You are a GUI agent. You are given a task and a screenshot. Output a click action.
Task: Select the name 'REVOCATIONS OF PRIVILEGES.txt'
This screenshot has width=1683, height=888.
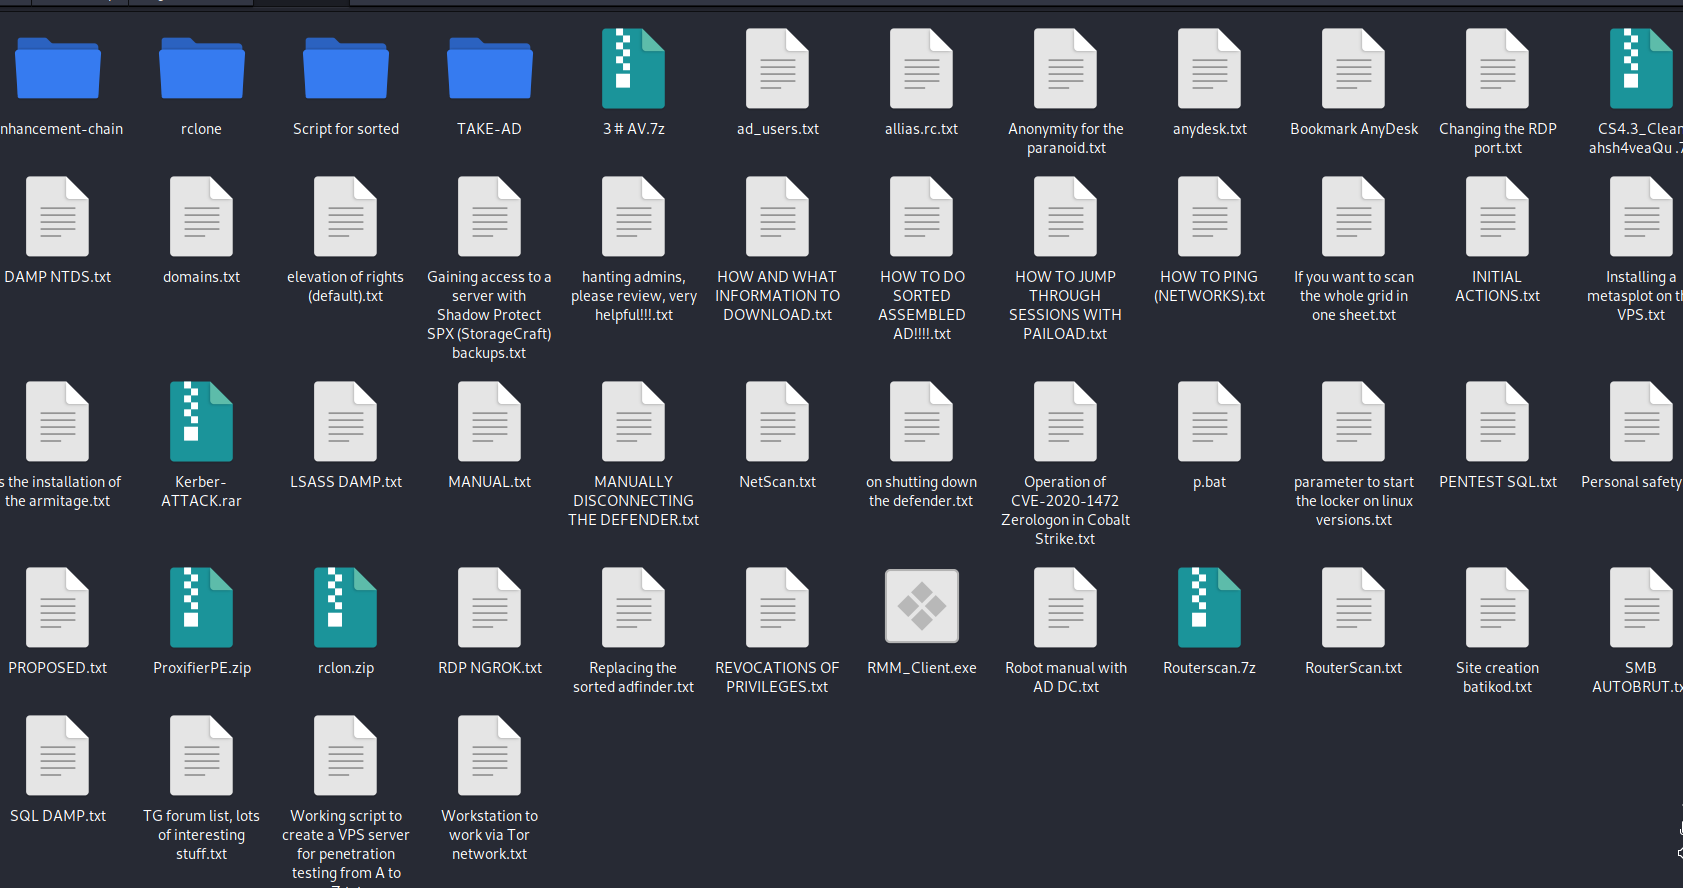(x=778, y=678)
